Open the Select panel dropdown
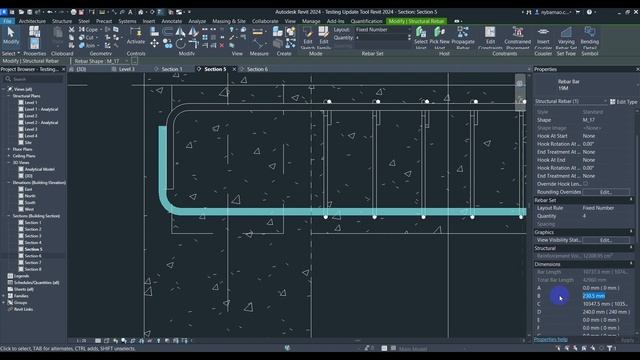Viewport: 640px width, 360px height. [11, 53]
